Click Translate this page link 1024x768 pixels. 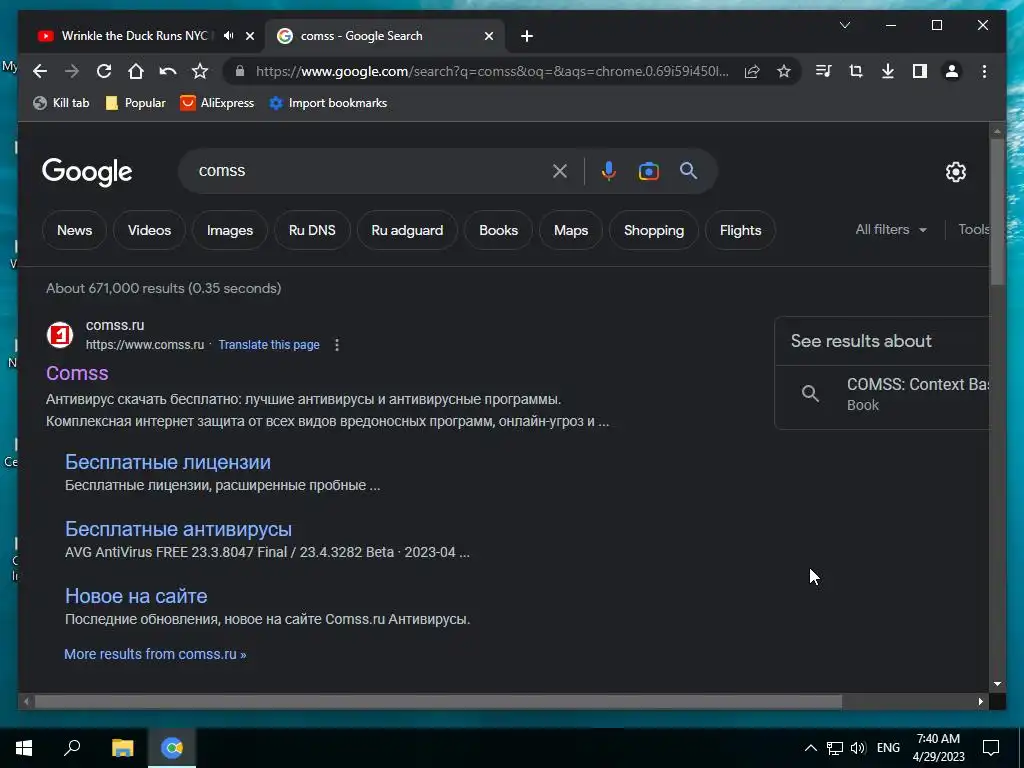click(269, 345)
